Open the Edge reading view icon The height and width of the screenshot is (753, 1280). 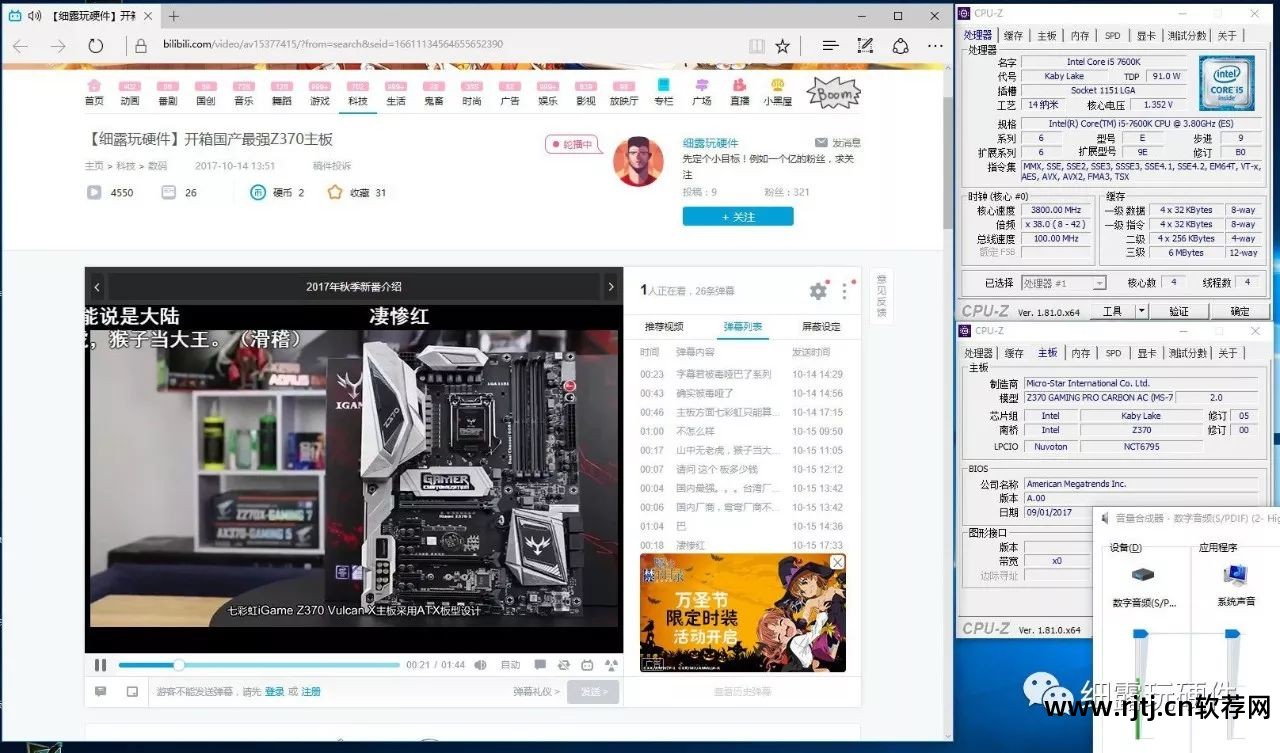point(757,46)
